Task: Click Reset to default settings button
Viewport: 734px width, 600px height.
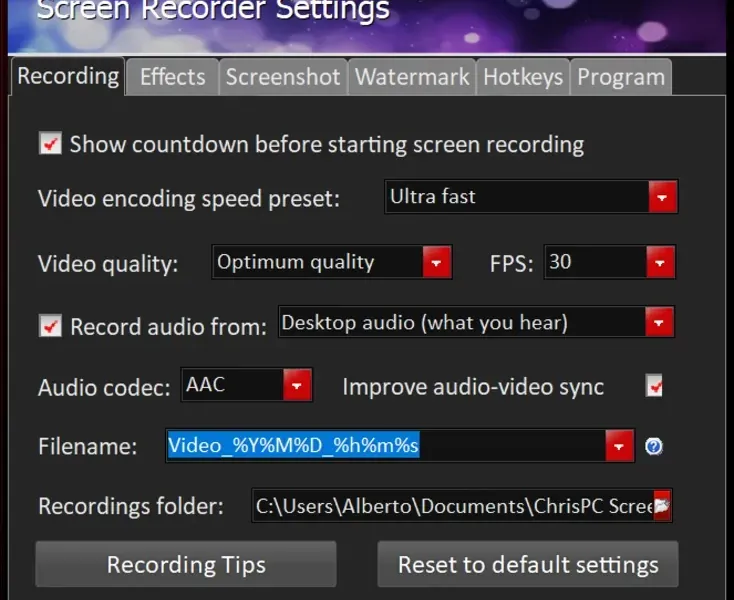Action: point(528,565)
